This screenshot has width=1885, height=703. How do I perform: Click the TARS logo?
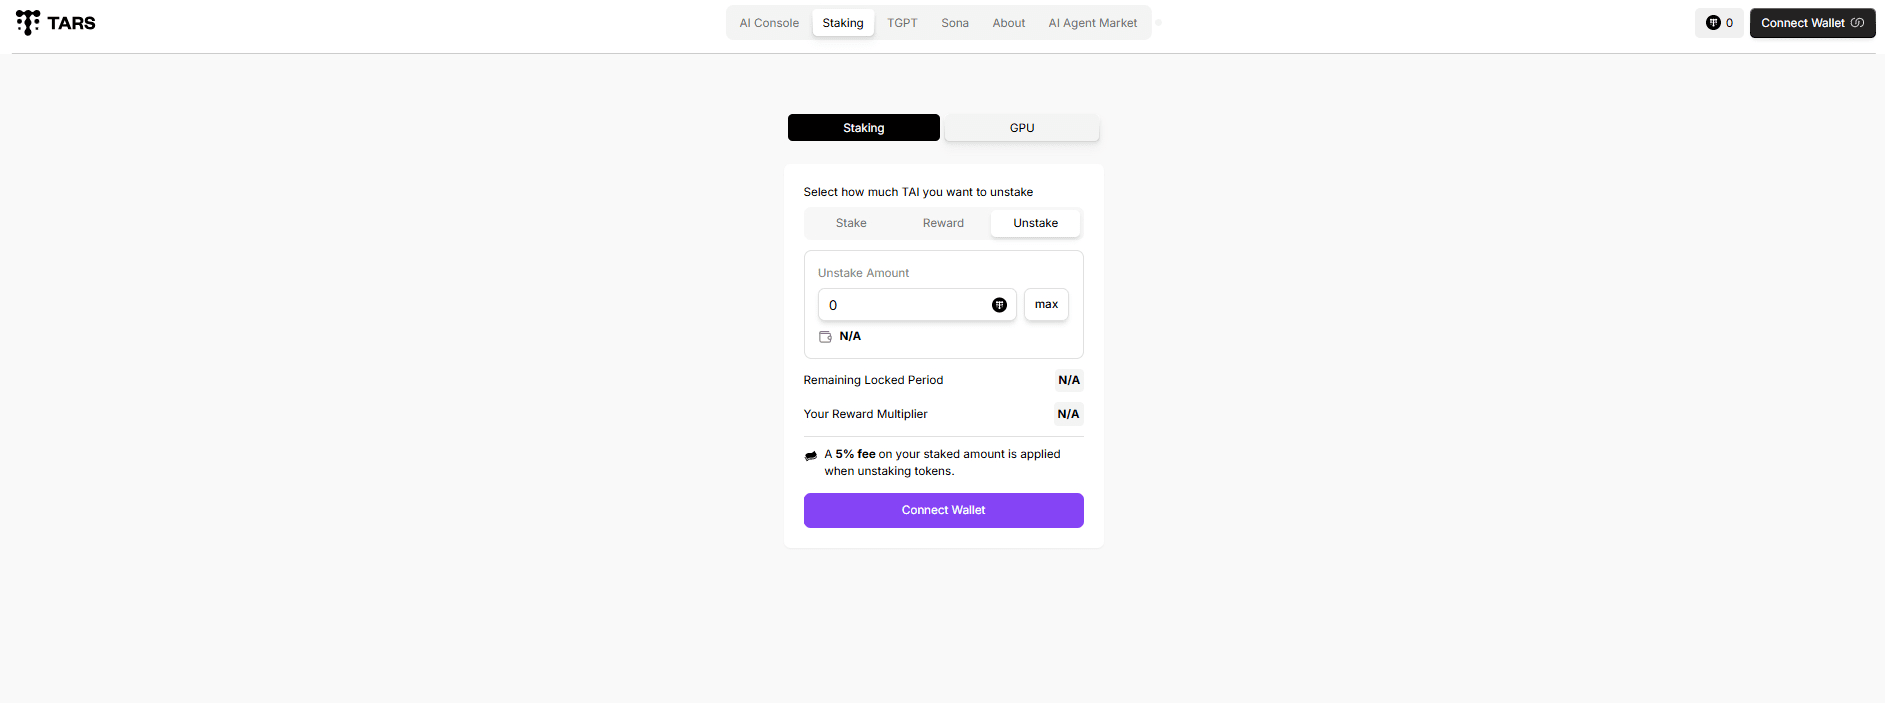56,23
